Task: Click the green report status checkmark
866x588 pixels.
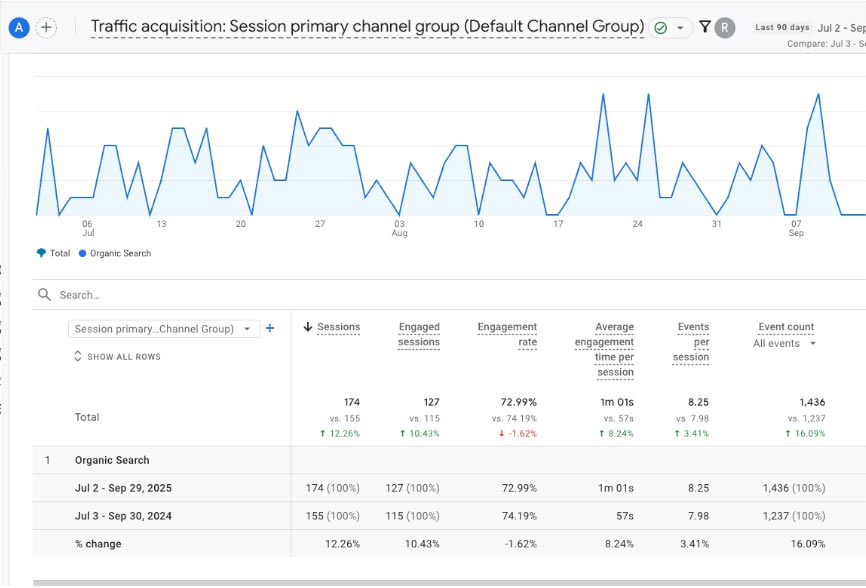Action: (660, 28)
